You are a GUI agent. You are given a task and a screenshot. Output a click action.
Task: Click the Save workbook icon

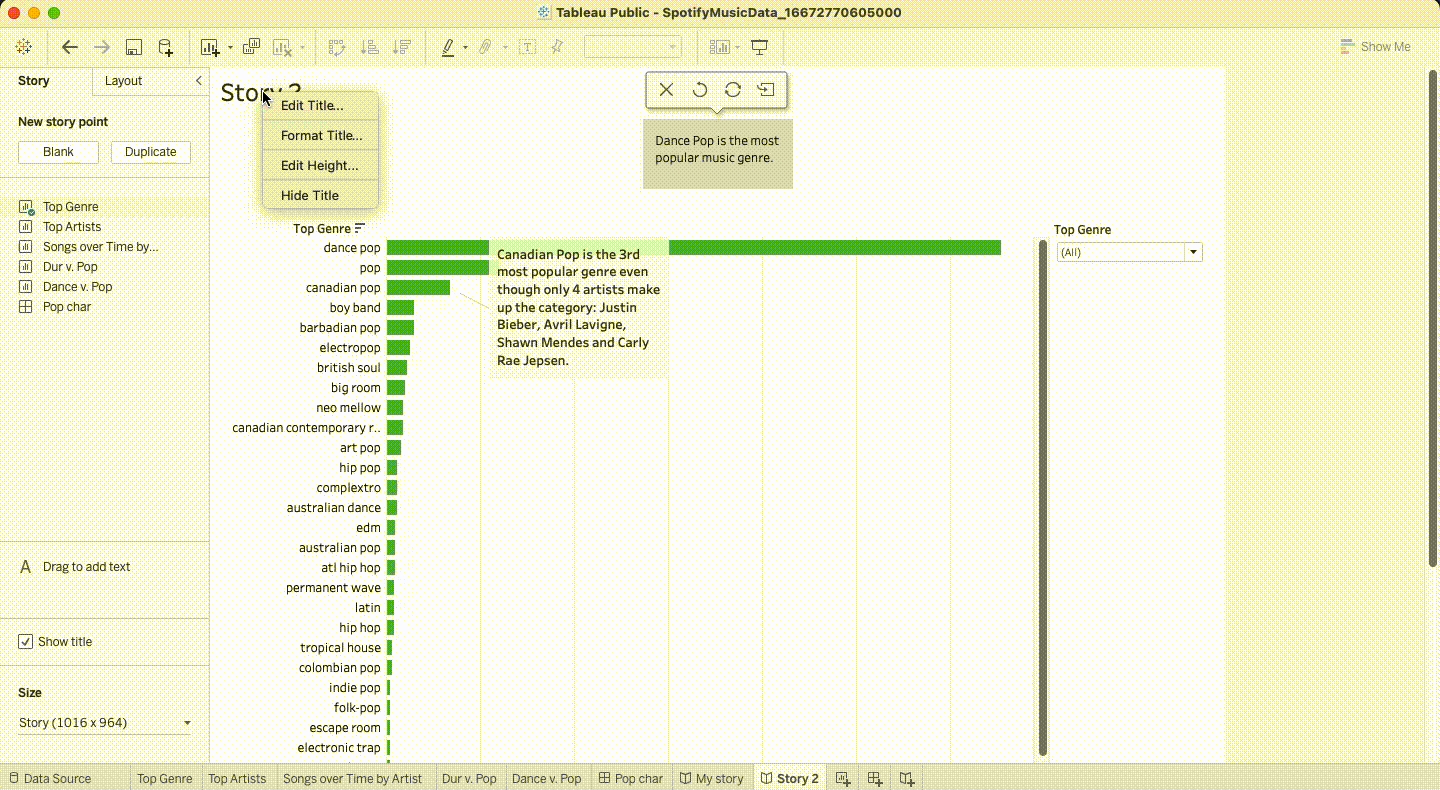click(133, 47)
